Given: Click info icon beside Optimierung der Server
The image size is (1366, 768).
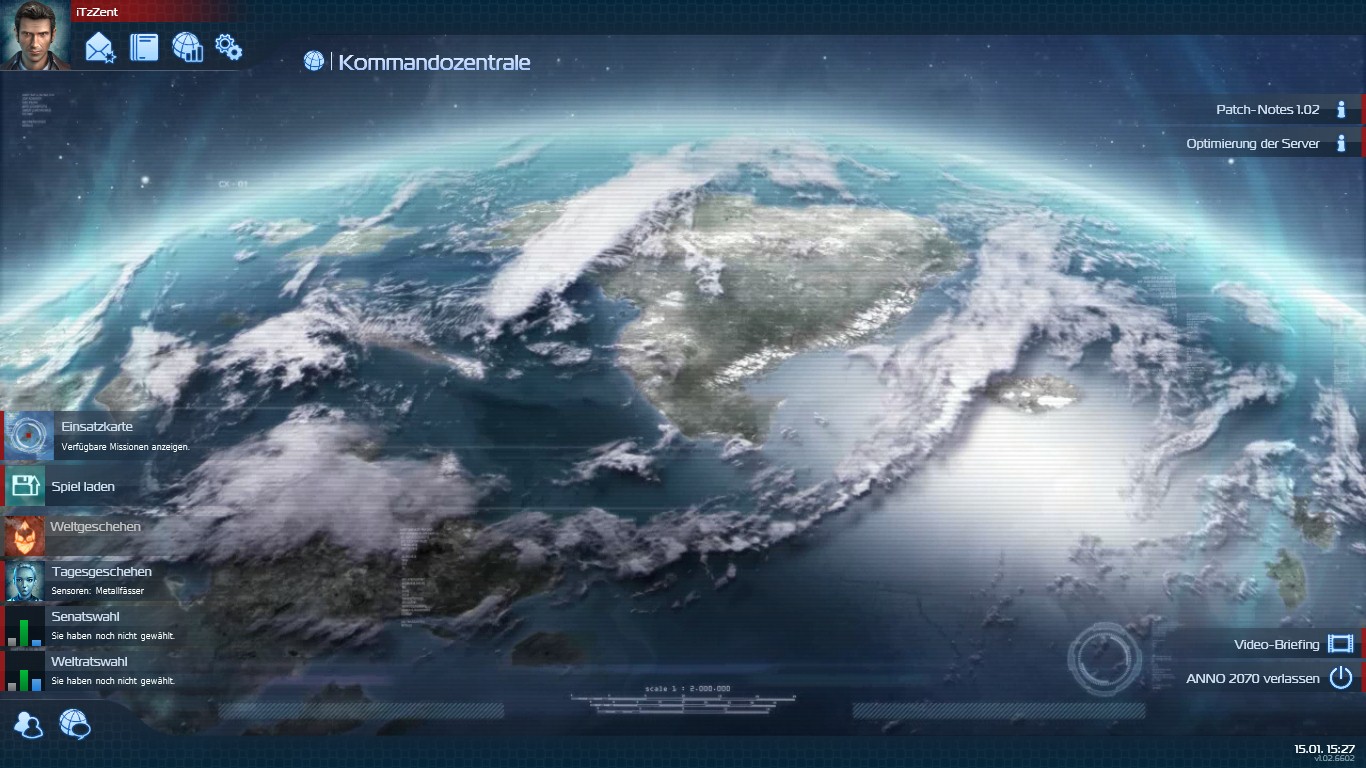Looking at the screenshot, I should (x=1342, y=143).
